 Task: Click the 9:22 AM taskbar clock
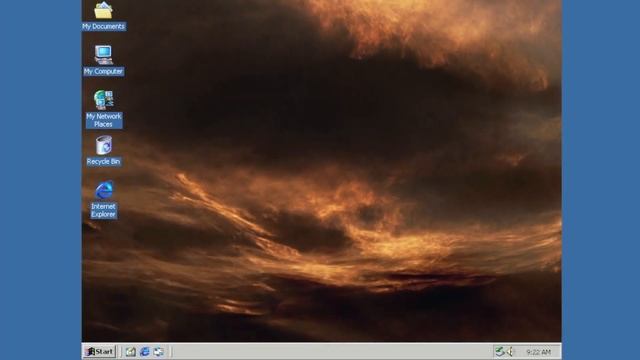point(538,352)
